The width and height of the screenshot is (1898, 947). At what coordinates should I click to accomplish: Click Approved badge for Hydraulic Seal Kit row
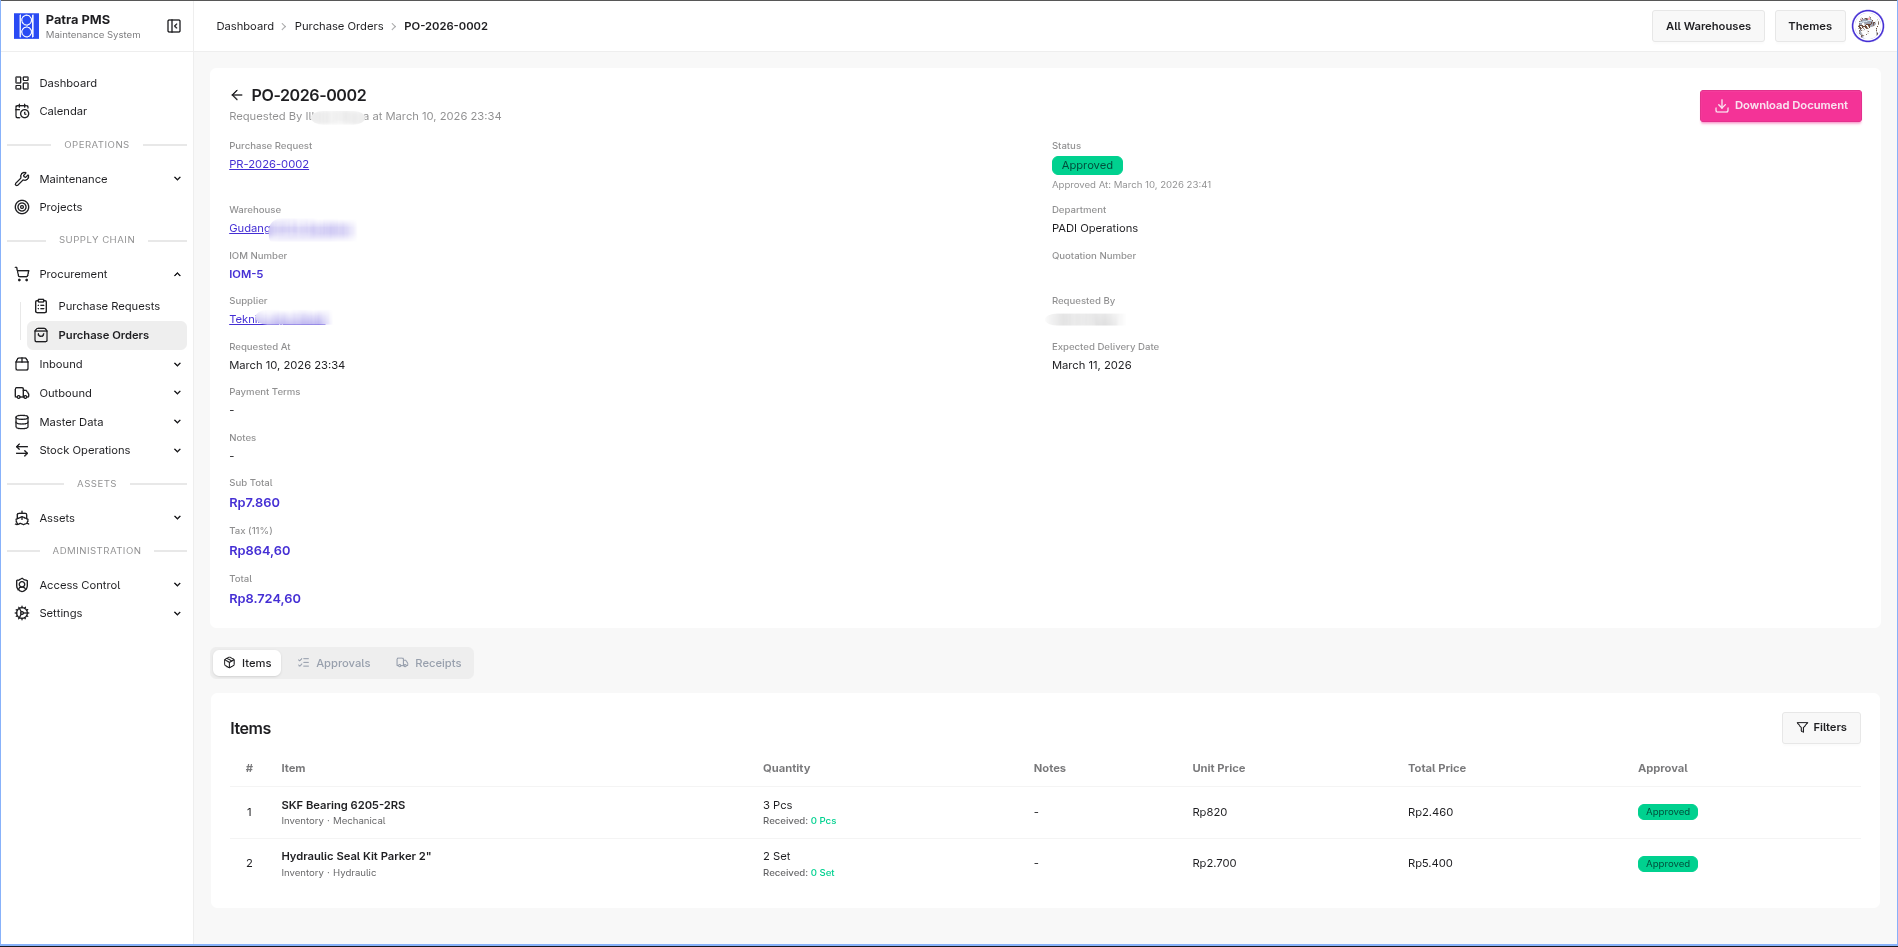1667,864
